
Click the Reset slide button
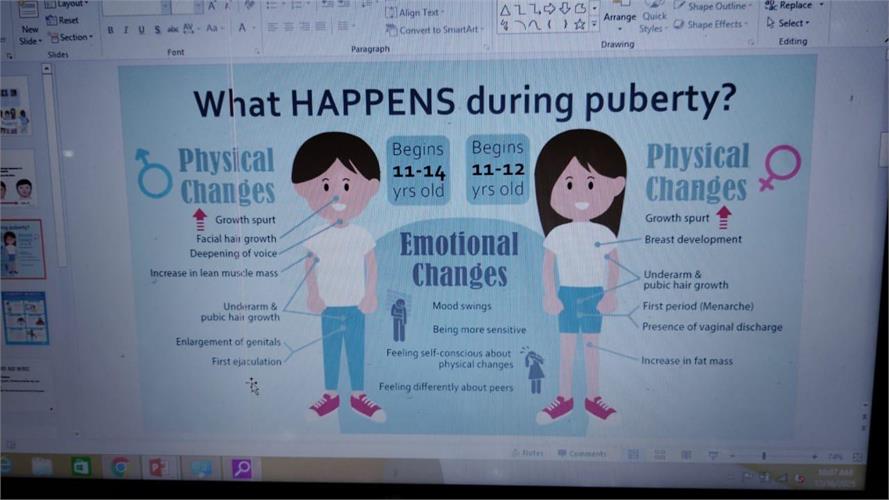tap(63, 20)
